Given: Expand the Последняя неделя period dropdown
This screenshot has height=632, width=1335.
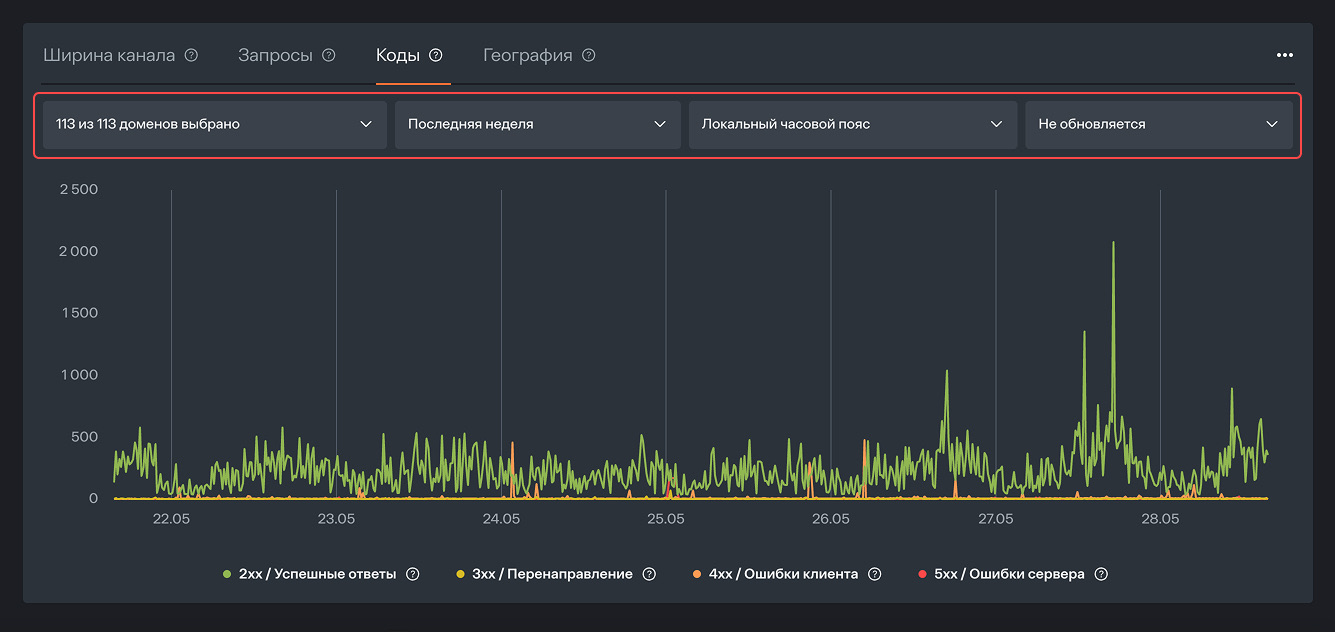Looking at the screenshot, I should tap(537, 125).
